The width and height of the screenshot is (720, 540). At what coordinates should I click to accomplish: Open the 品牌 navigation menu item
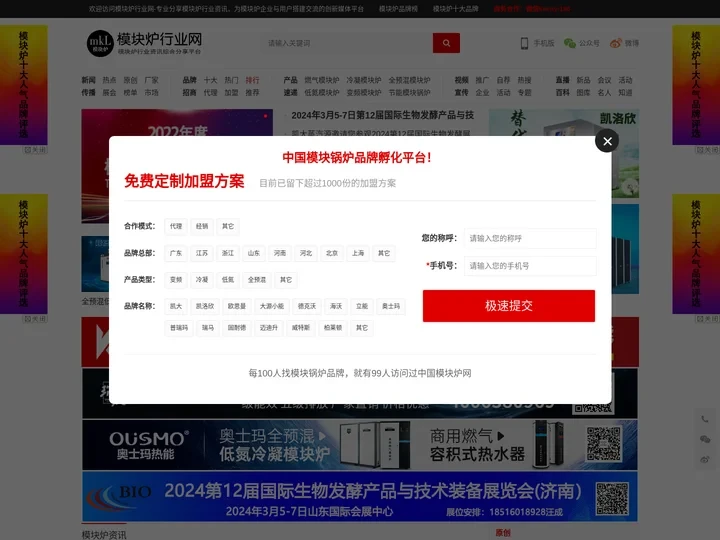point(190,80)
